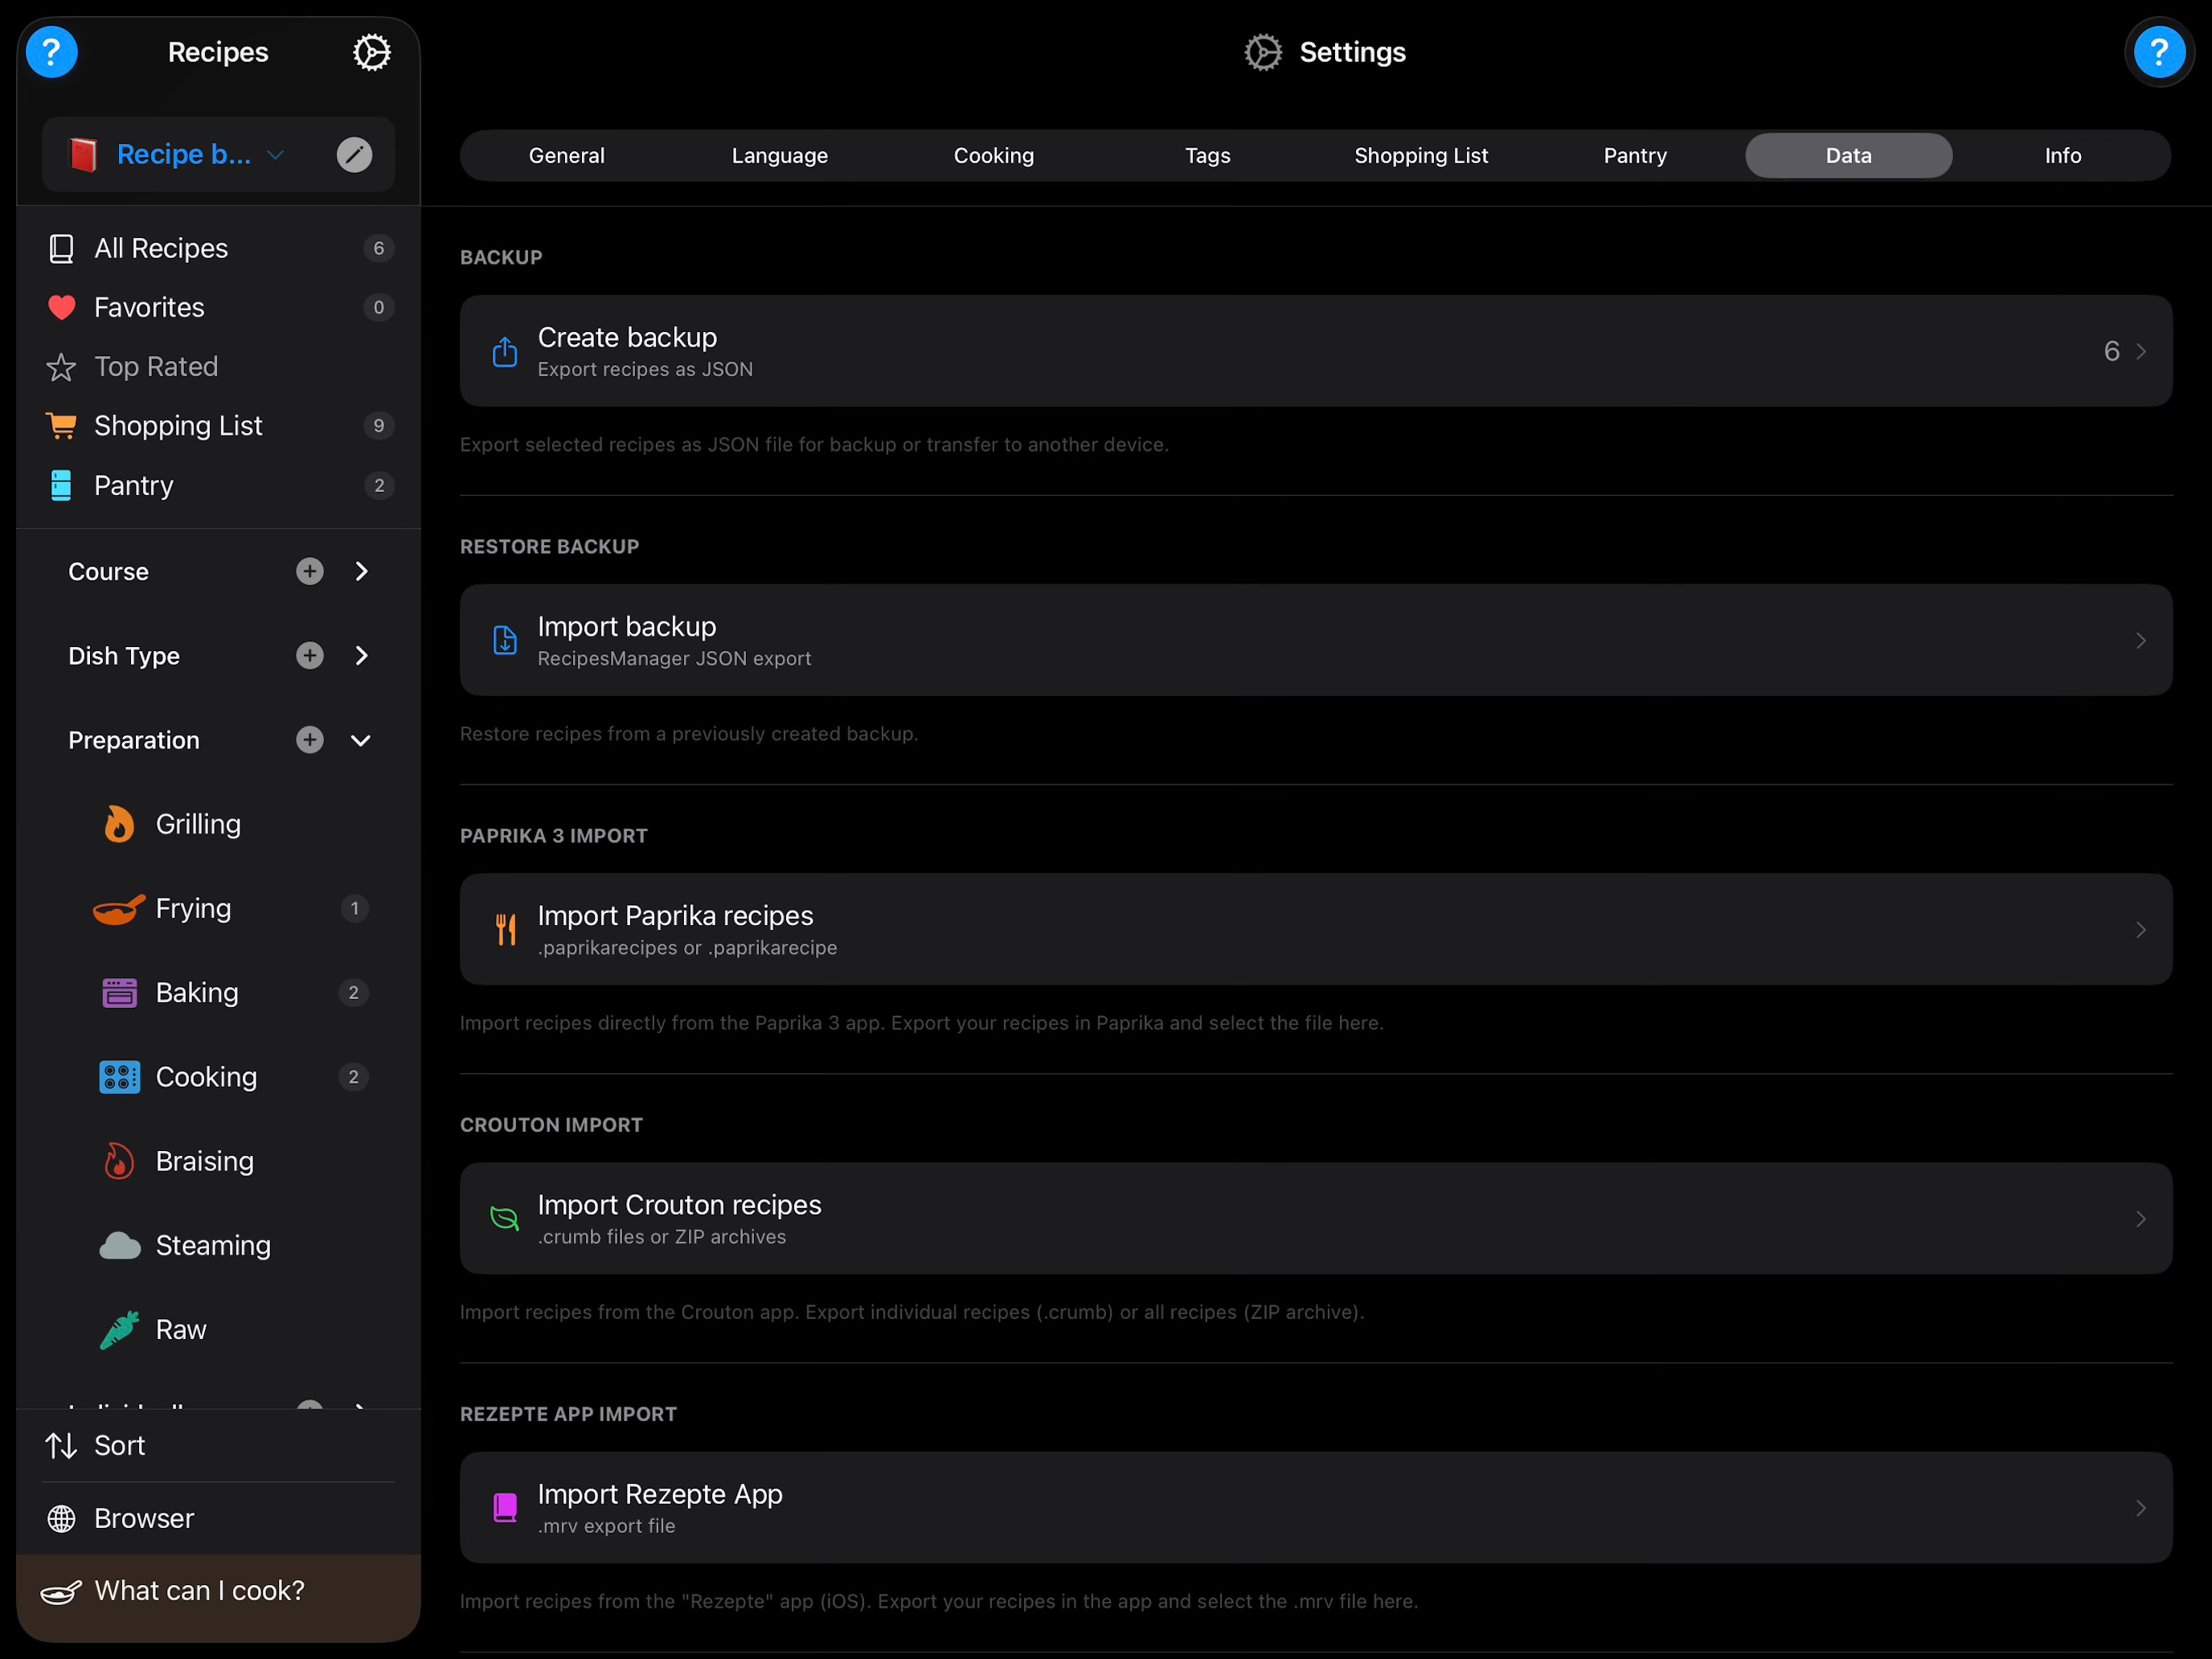Open Import Rezepte App chevron
Screen dimensions: 2212x1659
(x=2141, y=1508)
